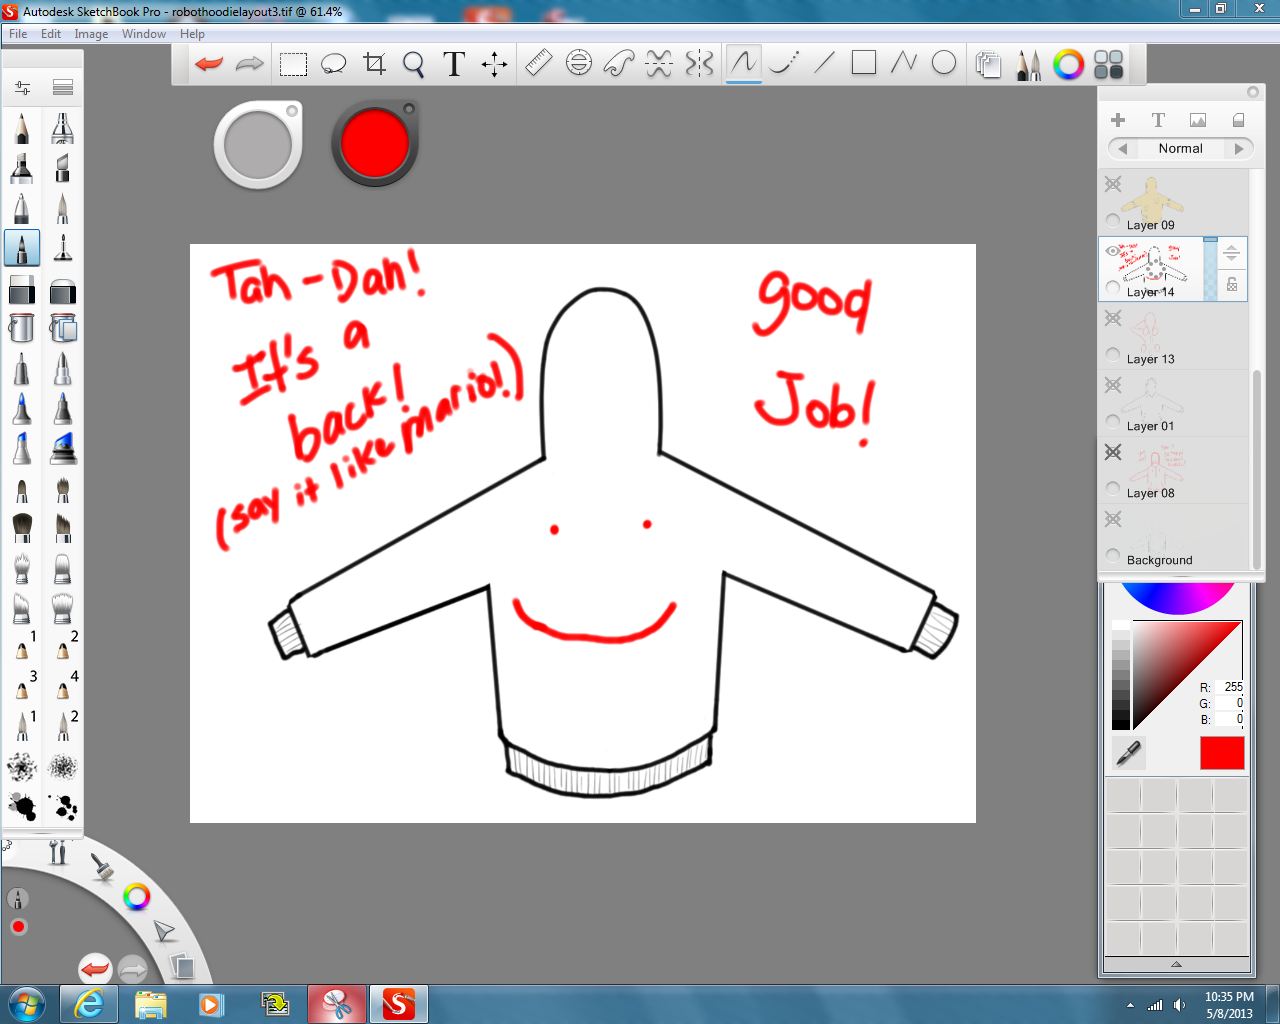Show the hidden Layer 09

click(1112, 184)
